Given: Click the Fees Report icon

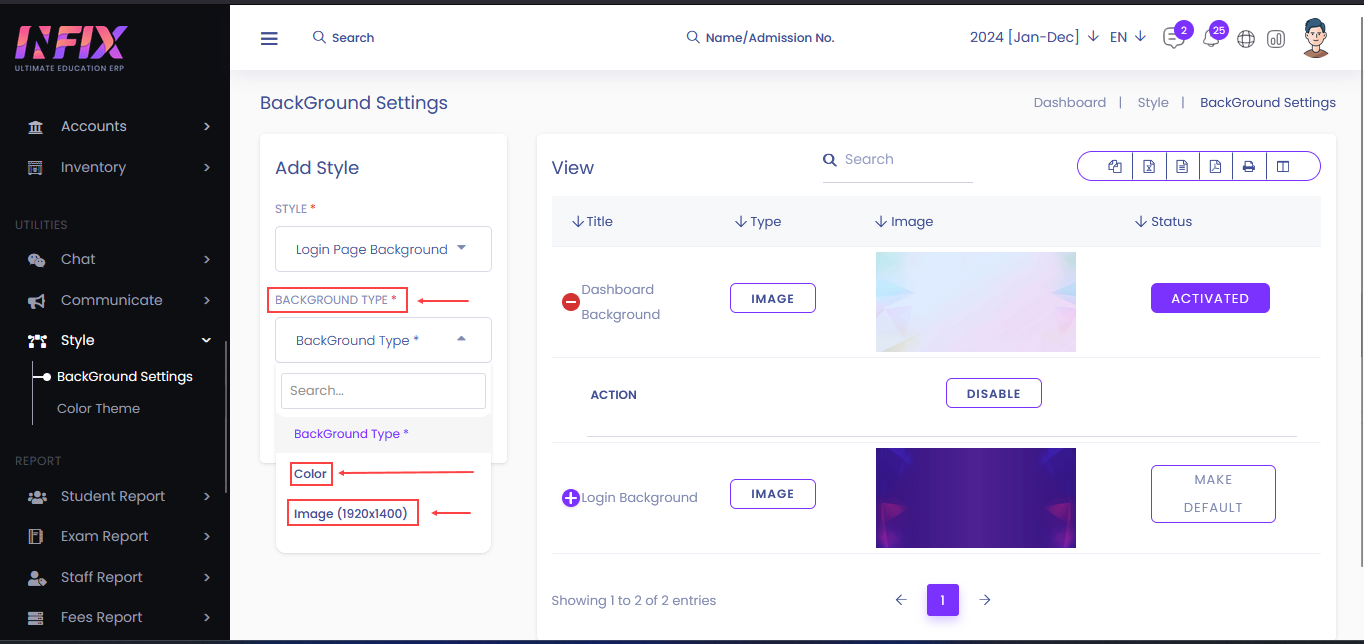Looking at the screenshot, I should pyautogui.click(x=36, y=618).
